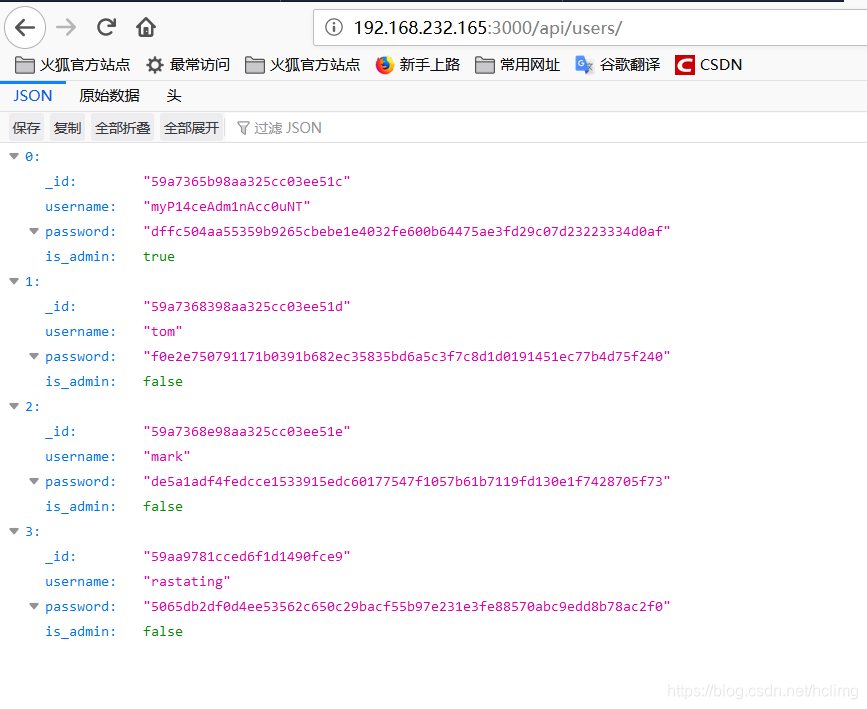Click is_admin false value for rastating
Screen dimensions: 867x709
(x=163, y=632)
